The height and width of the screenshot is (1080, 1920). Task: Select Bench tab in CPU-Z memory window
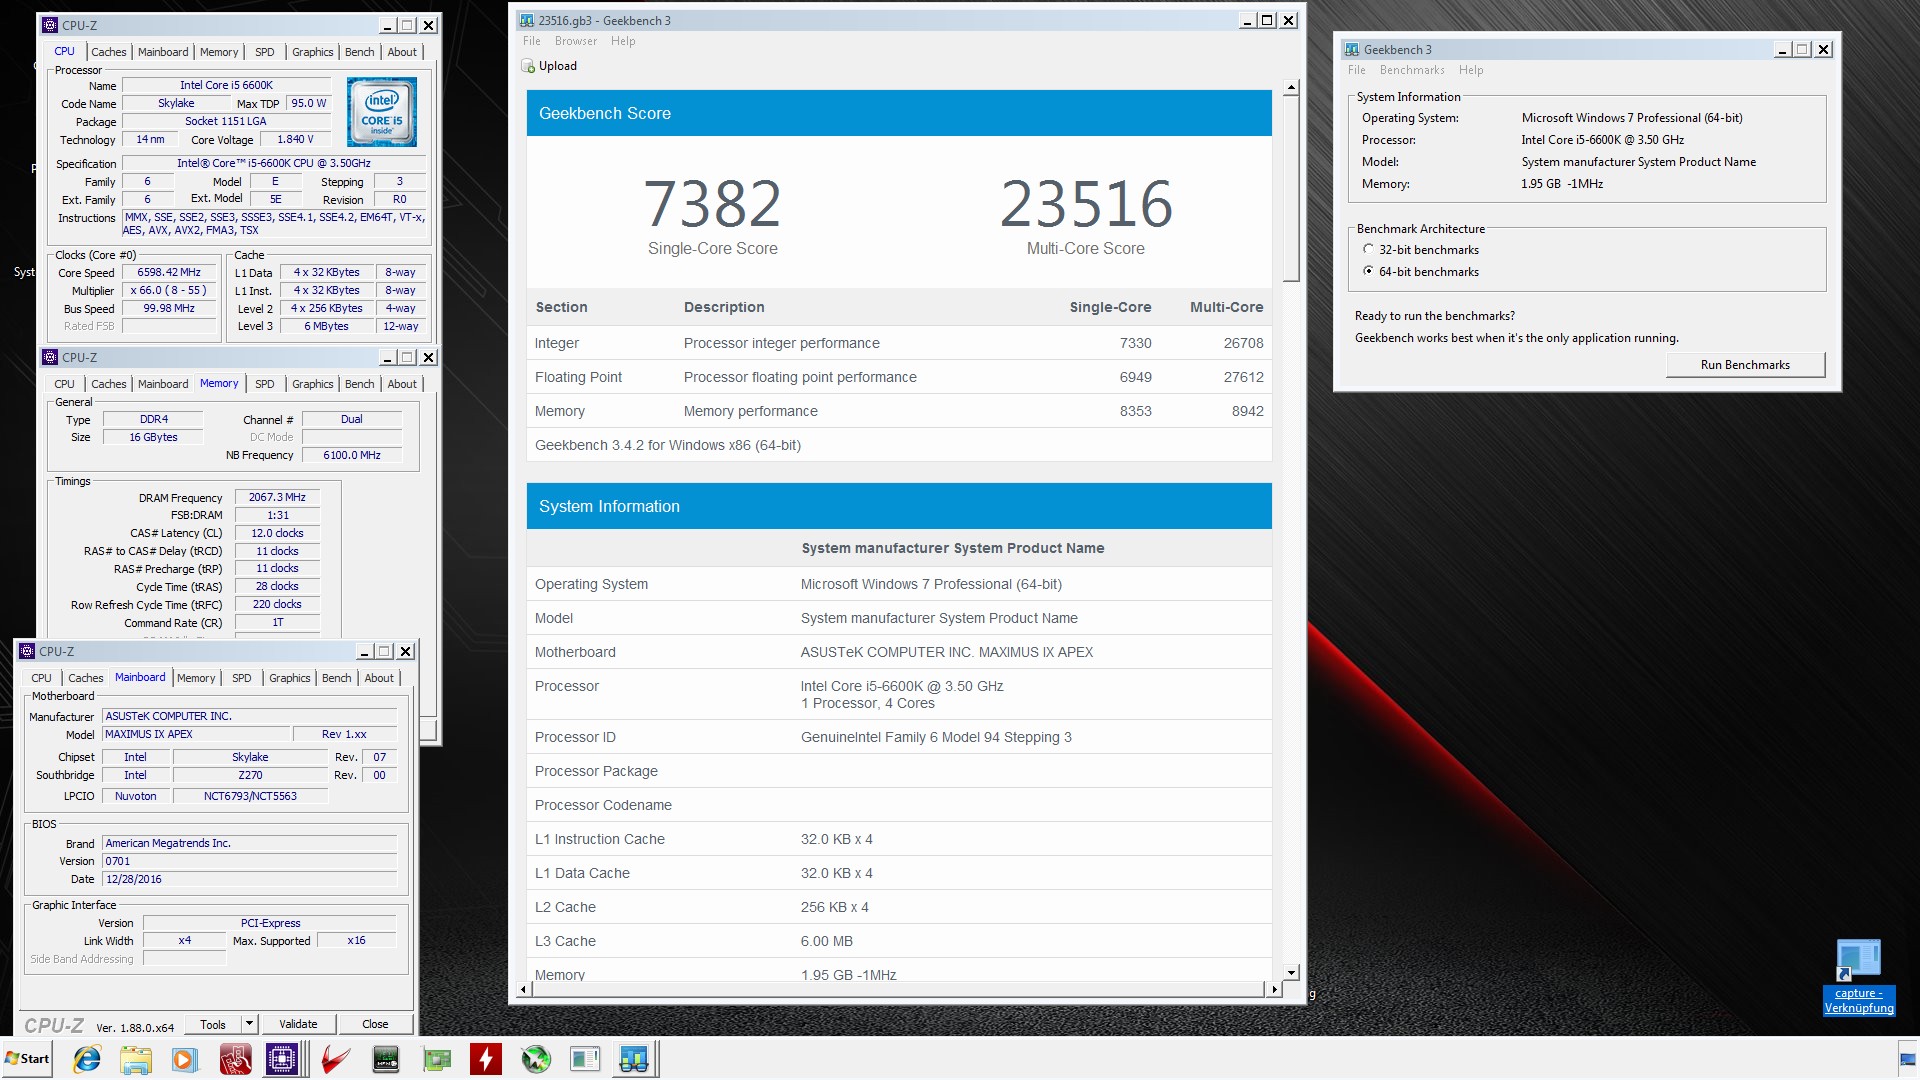pyautogui.click(x=360, y=384)
